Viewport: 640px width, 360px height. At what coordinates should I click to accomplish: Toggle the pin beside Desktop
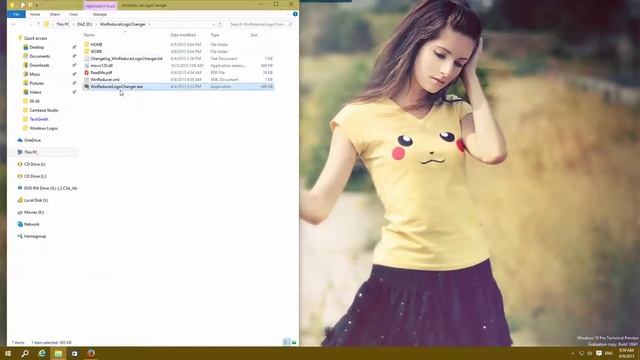point(74,47)
